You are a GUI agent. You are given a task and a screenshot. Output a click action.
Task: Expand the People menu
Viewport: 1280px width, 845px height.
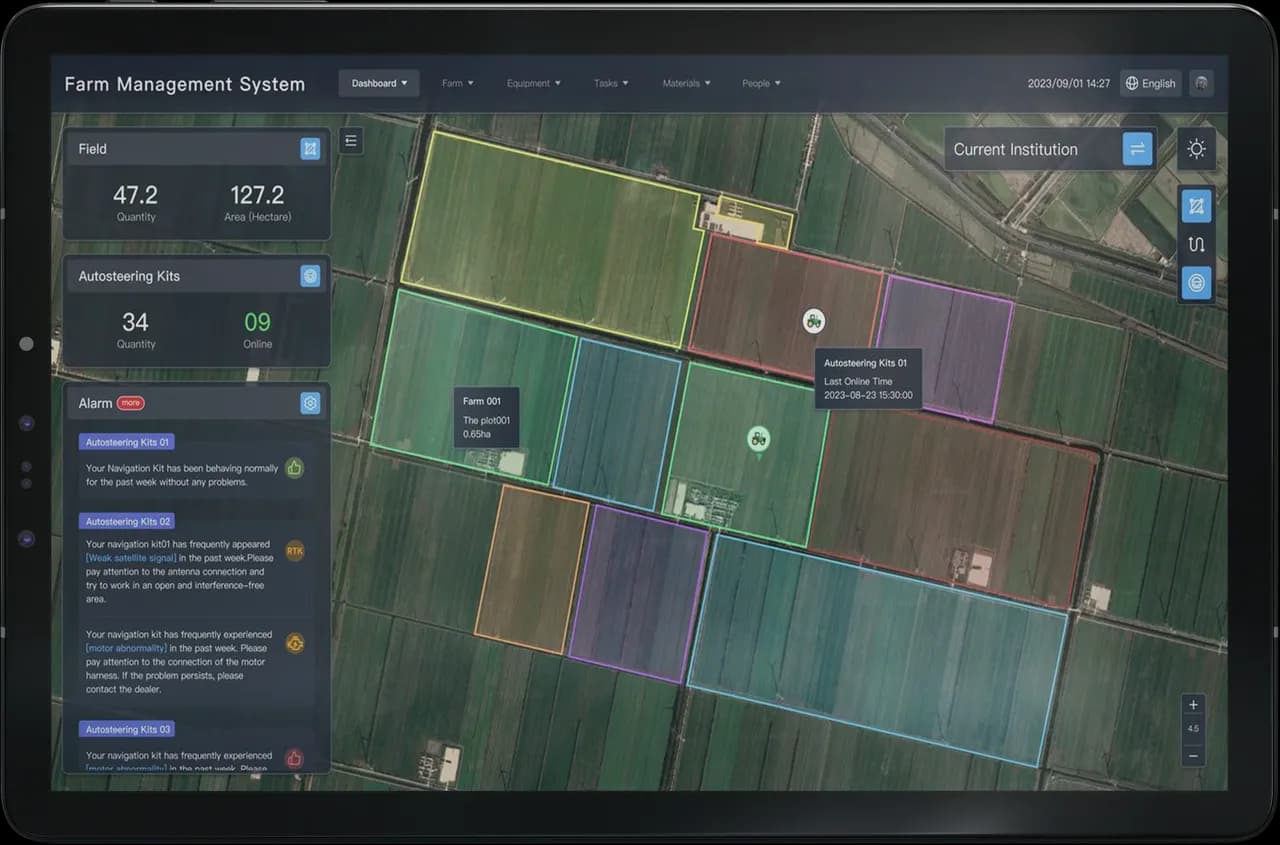[x=761, y=83]
